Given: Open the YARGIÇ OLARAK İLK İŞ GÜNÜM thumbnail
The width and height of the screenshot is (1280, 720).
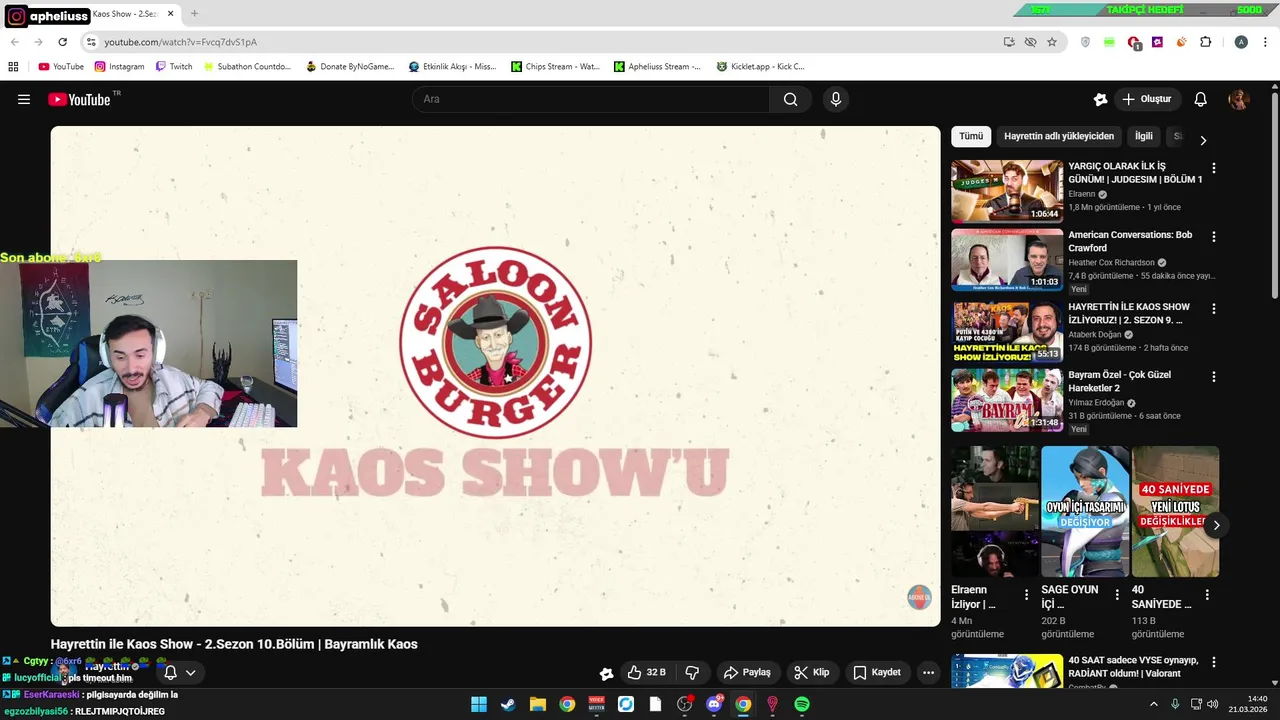Looking at the screenshot, I should pyautogui.click(x=1007, y=191).
